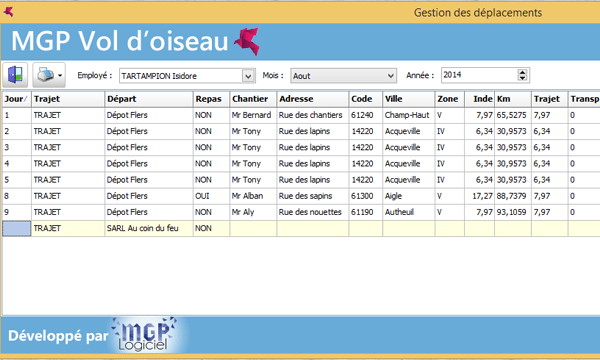The height and width of the screenshot is (360, 600).
Task: Click the Jour cell for day 9
Action: click(16, 212)
